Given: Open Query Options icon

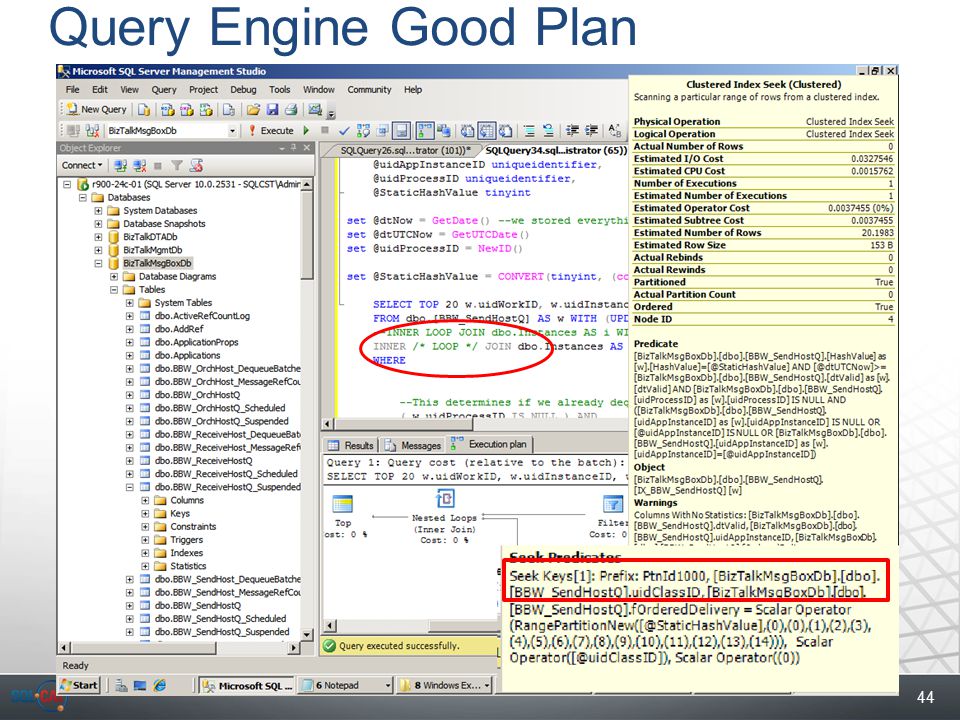Looking at the screenshot, I should [x=383, y=130].
